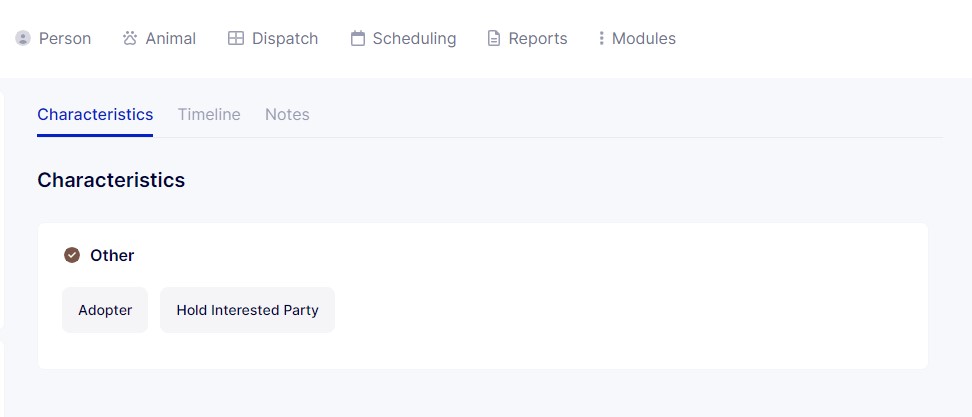Click the Scheduling calendar icon
This screenshot has width=972, height=417.
coord(358,39)
